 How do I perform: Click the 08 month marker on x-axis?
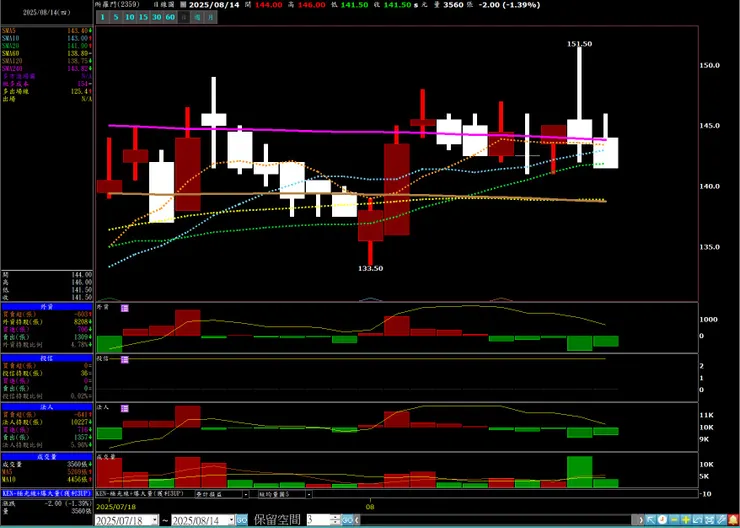pos(371,507)
